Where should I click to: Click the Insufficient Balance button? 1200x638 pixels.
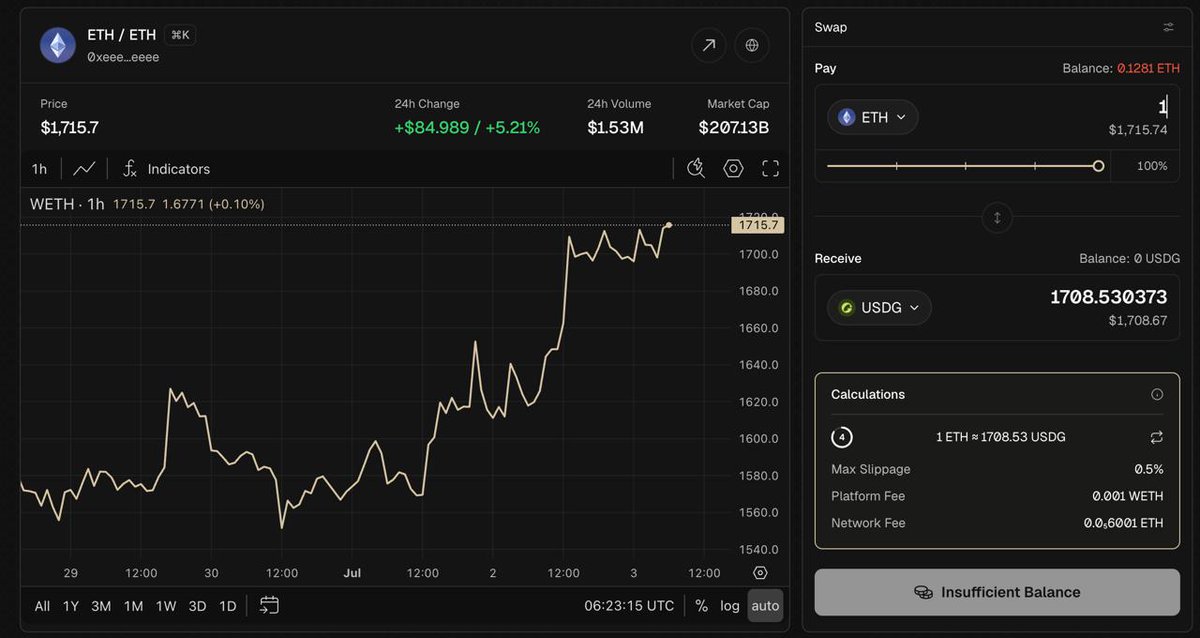(x=997, y=592)
